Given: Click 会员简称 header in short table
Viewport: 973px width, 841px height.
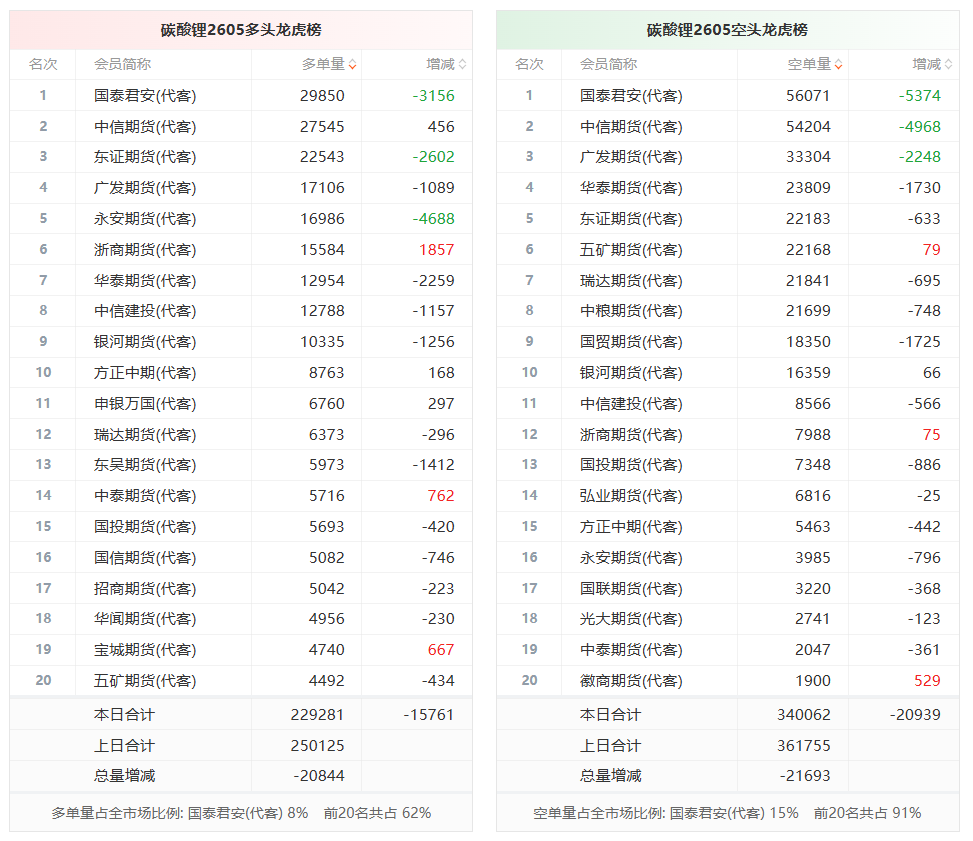Looking at the screenshot, I should click(x=608, y=64).
